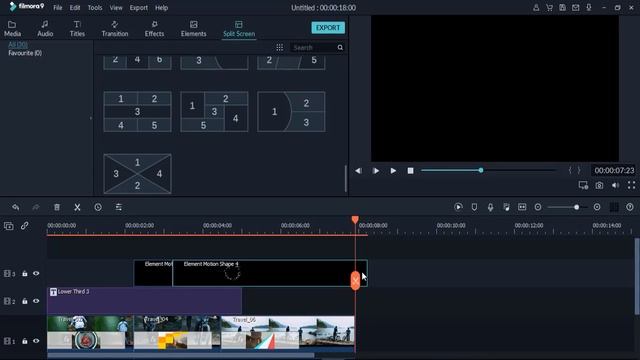Open the Help menu

coord(161,8)
